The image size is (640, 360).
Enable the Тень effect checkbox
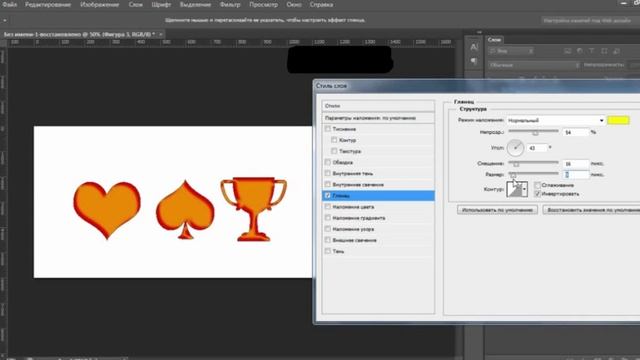click(328, 251)
